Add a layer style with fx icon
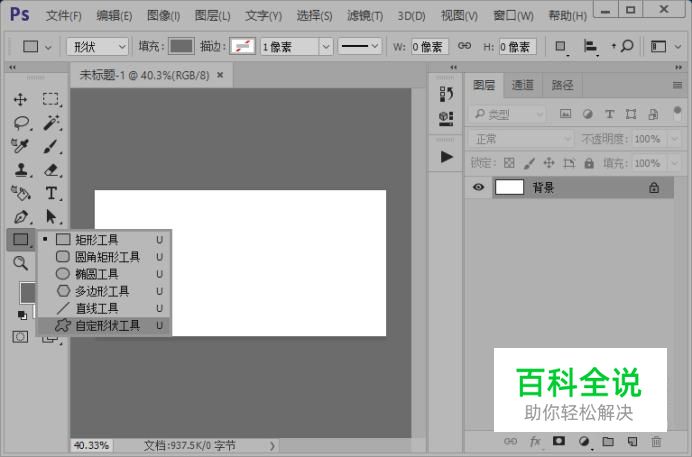 pyautogui.click(x=535, y=441)
